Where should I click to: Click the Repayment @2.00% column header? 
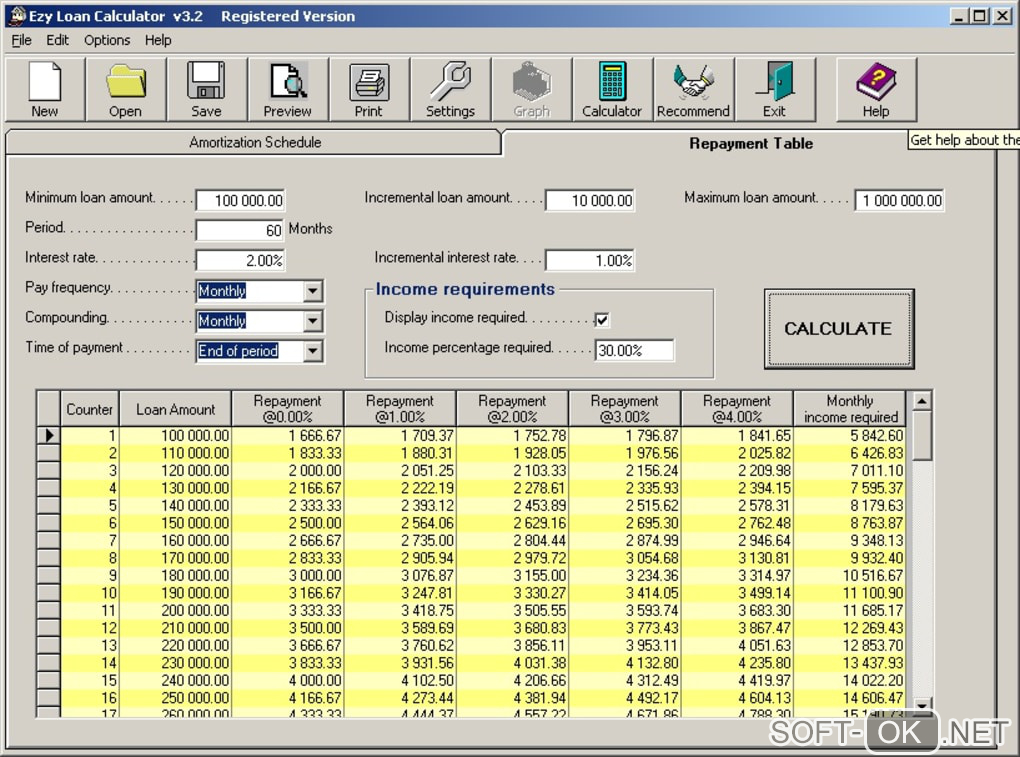point(513,409)
